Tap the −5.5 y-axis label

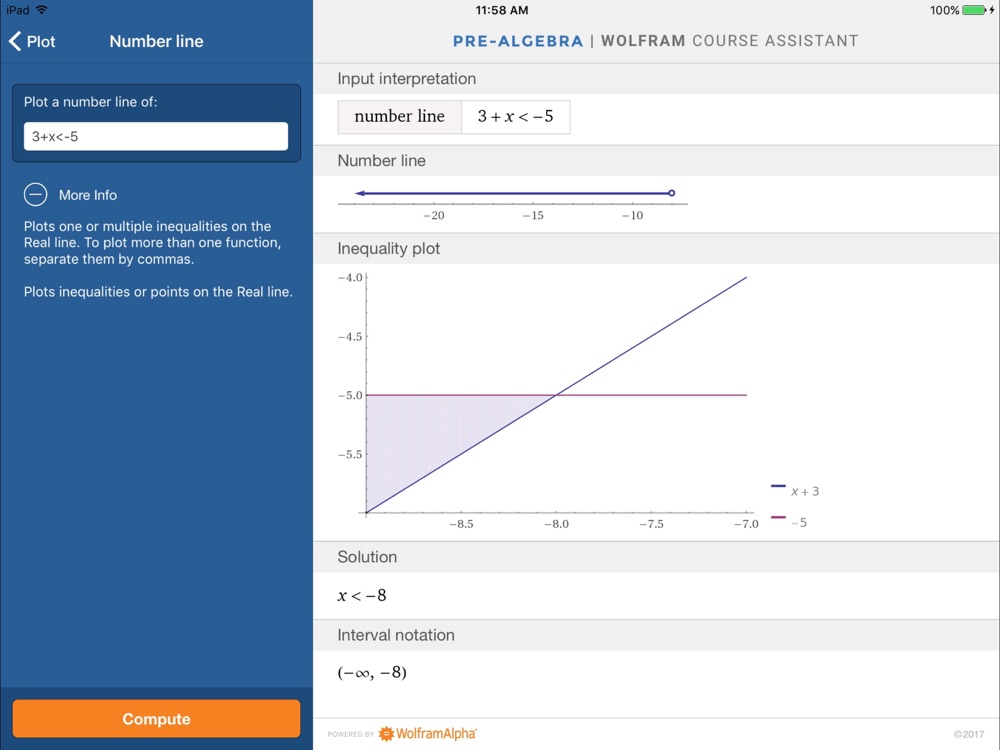point(350,455)
